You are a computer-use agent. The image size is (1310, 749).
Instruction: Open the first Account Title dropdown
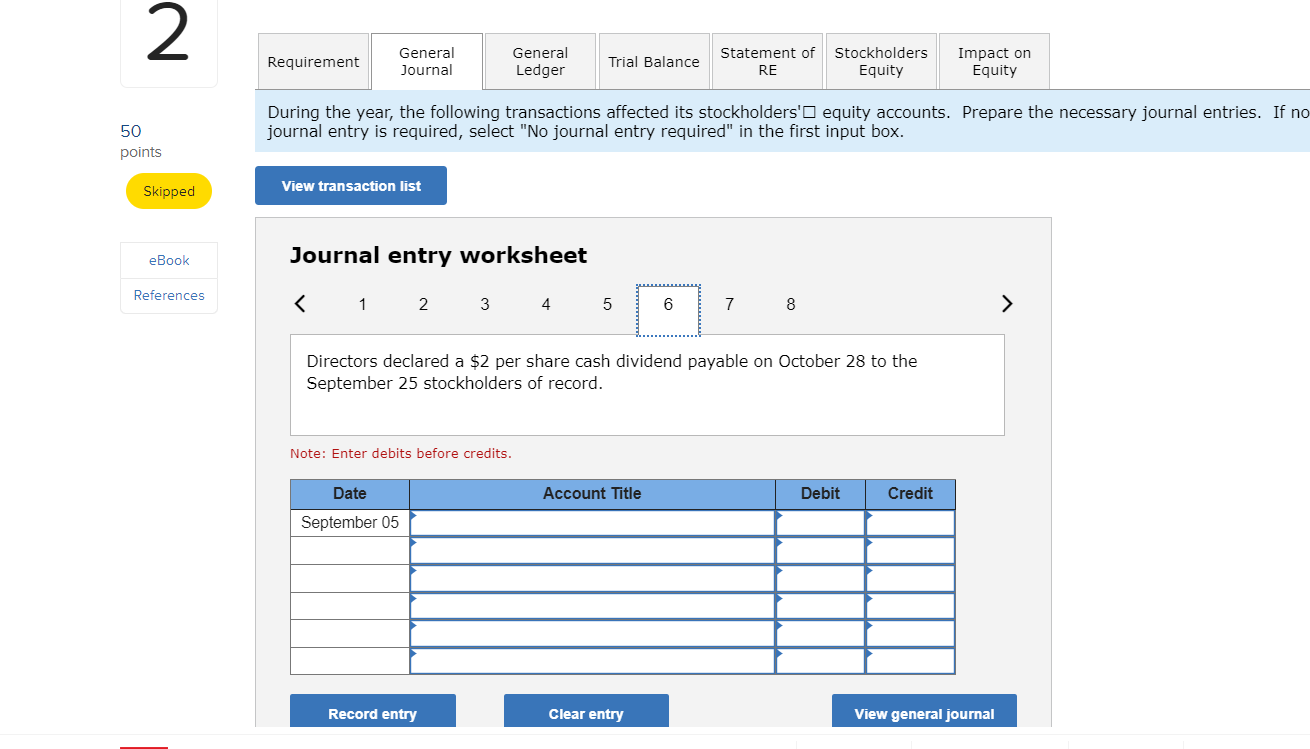592,521
